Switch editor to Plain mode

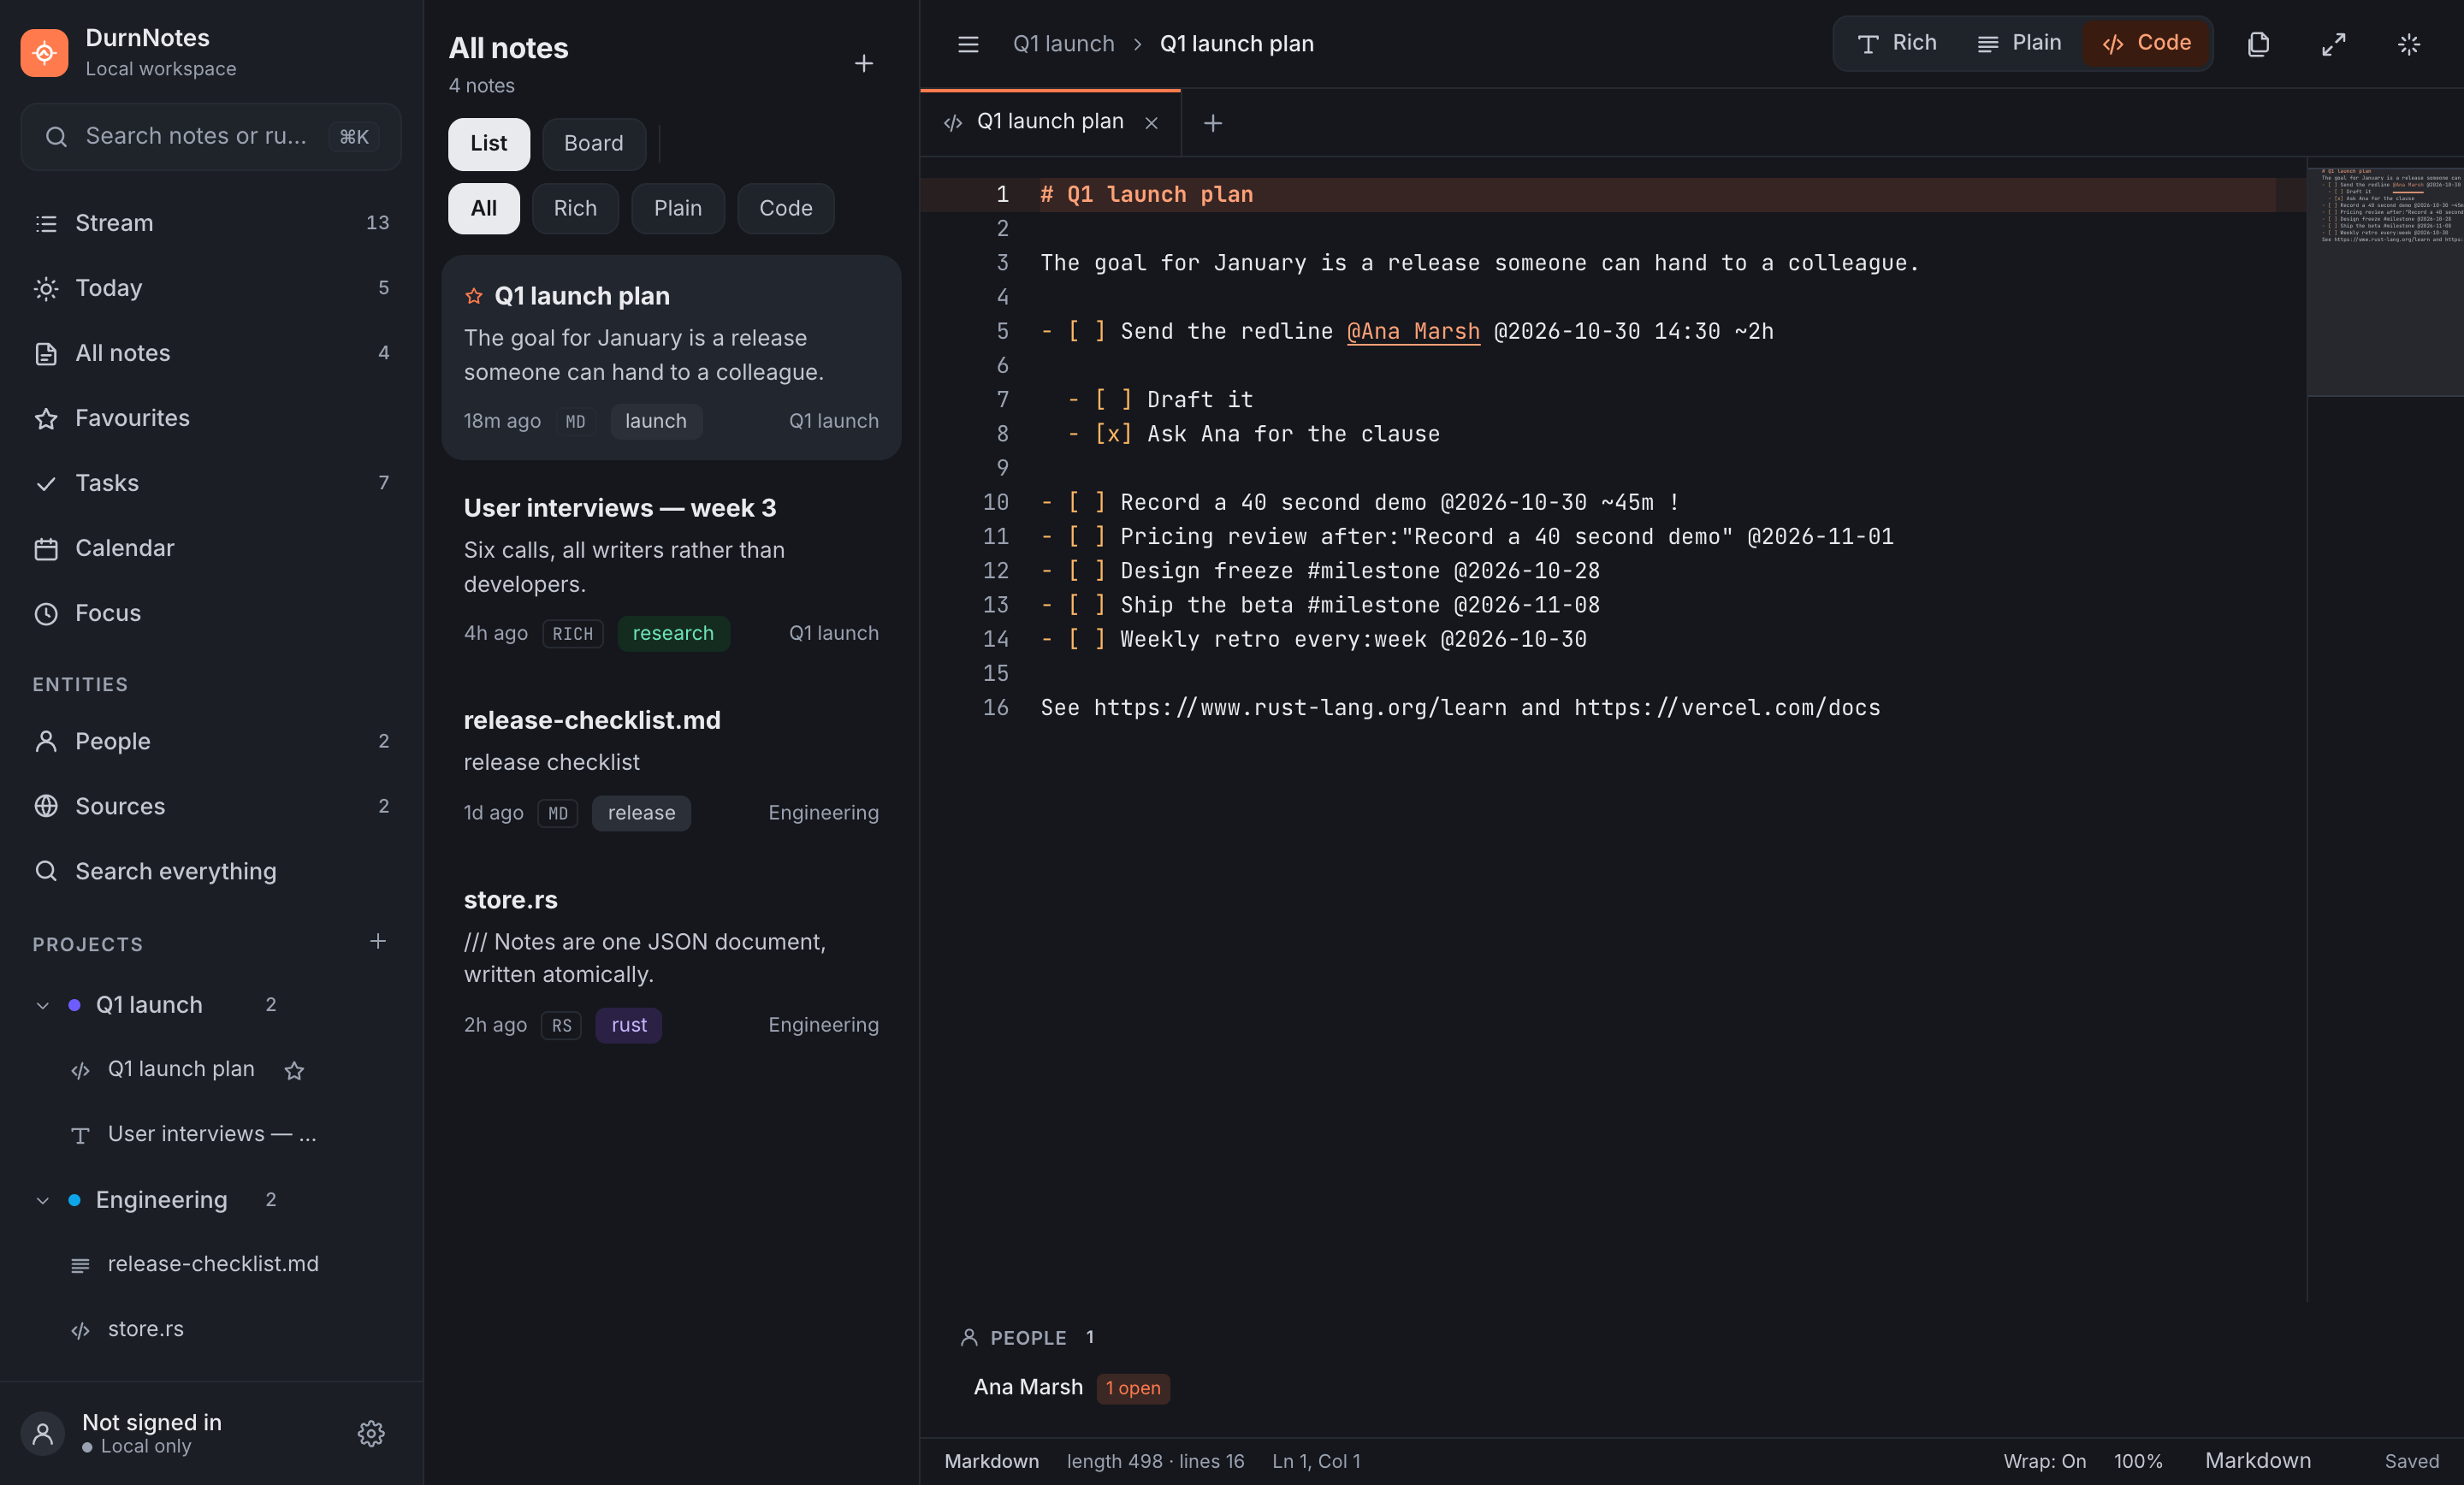pos(2018,43)
